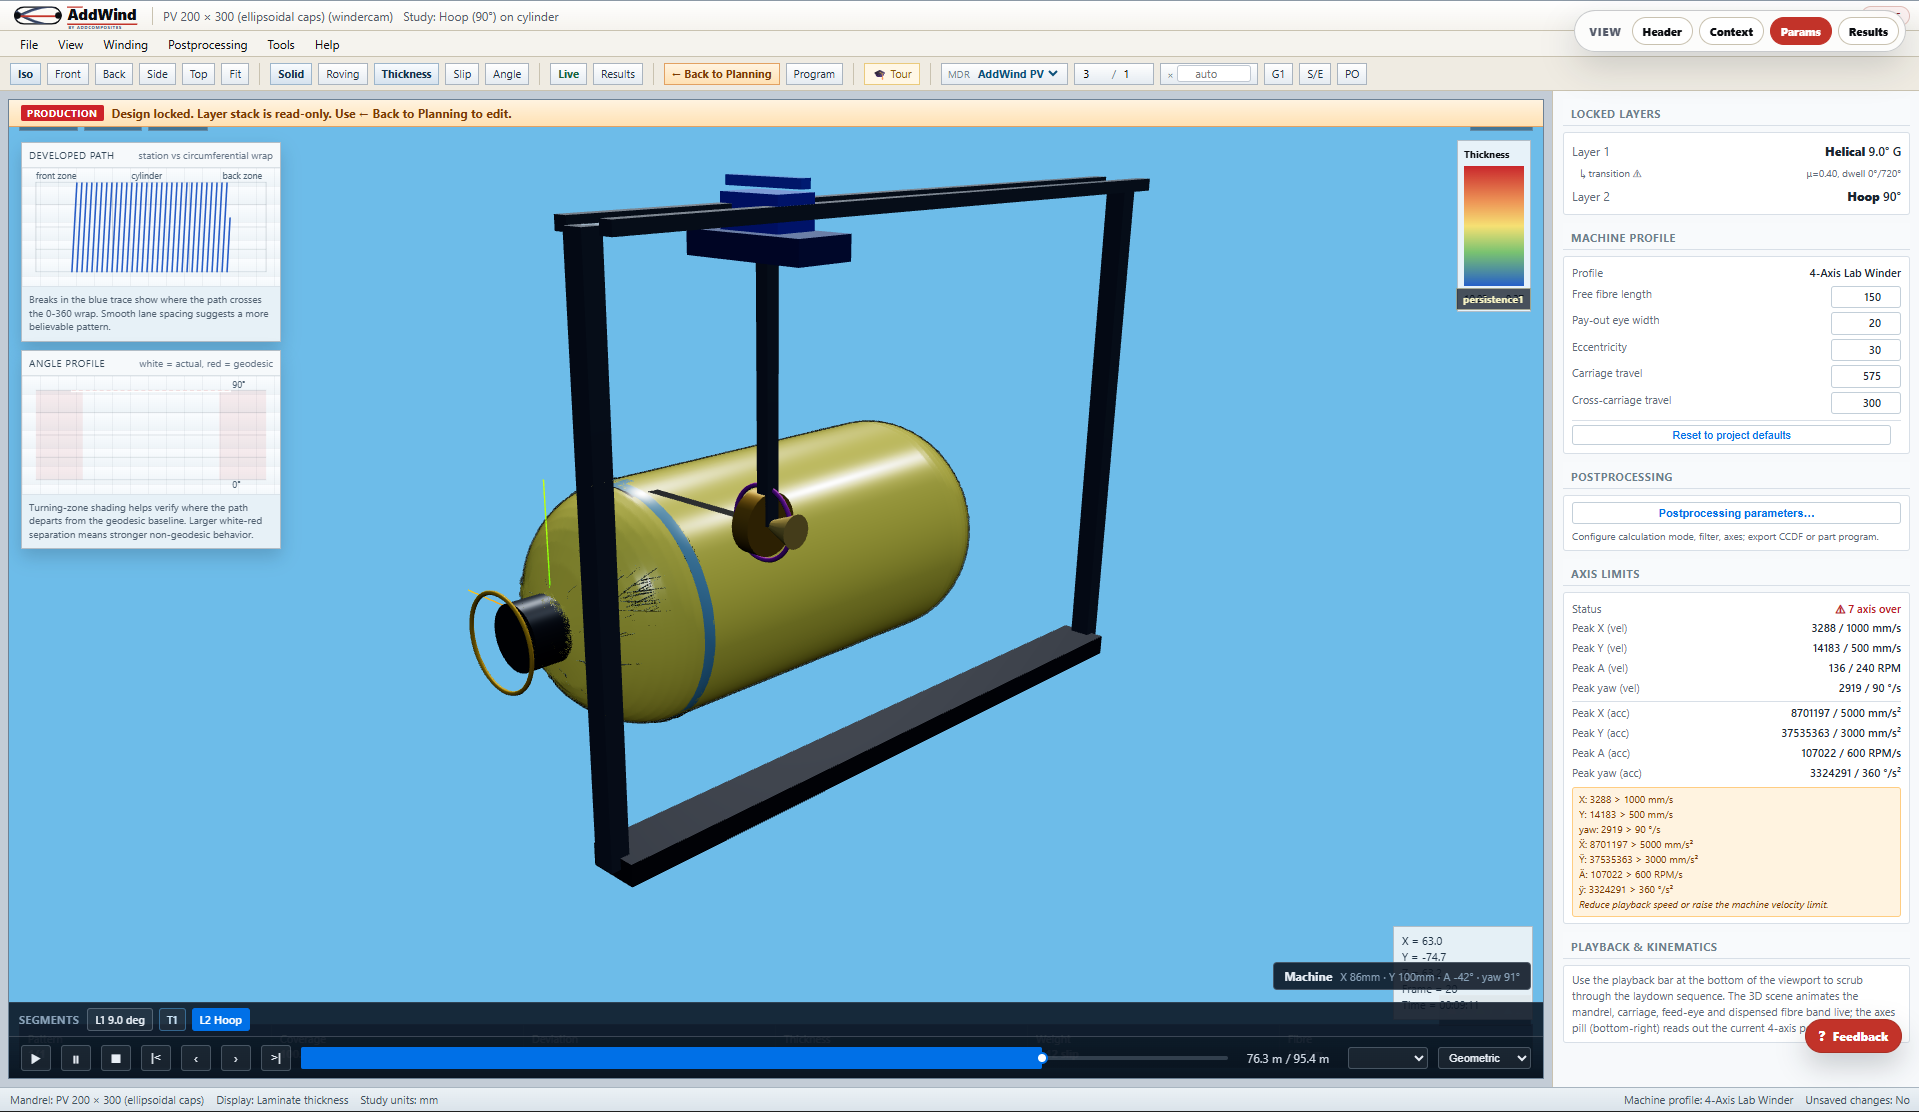This screenshot has width=1919, height=1112.
Task: Show the Header view panel
Action: pyautogui.click(x=1662, y=32)
